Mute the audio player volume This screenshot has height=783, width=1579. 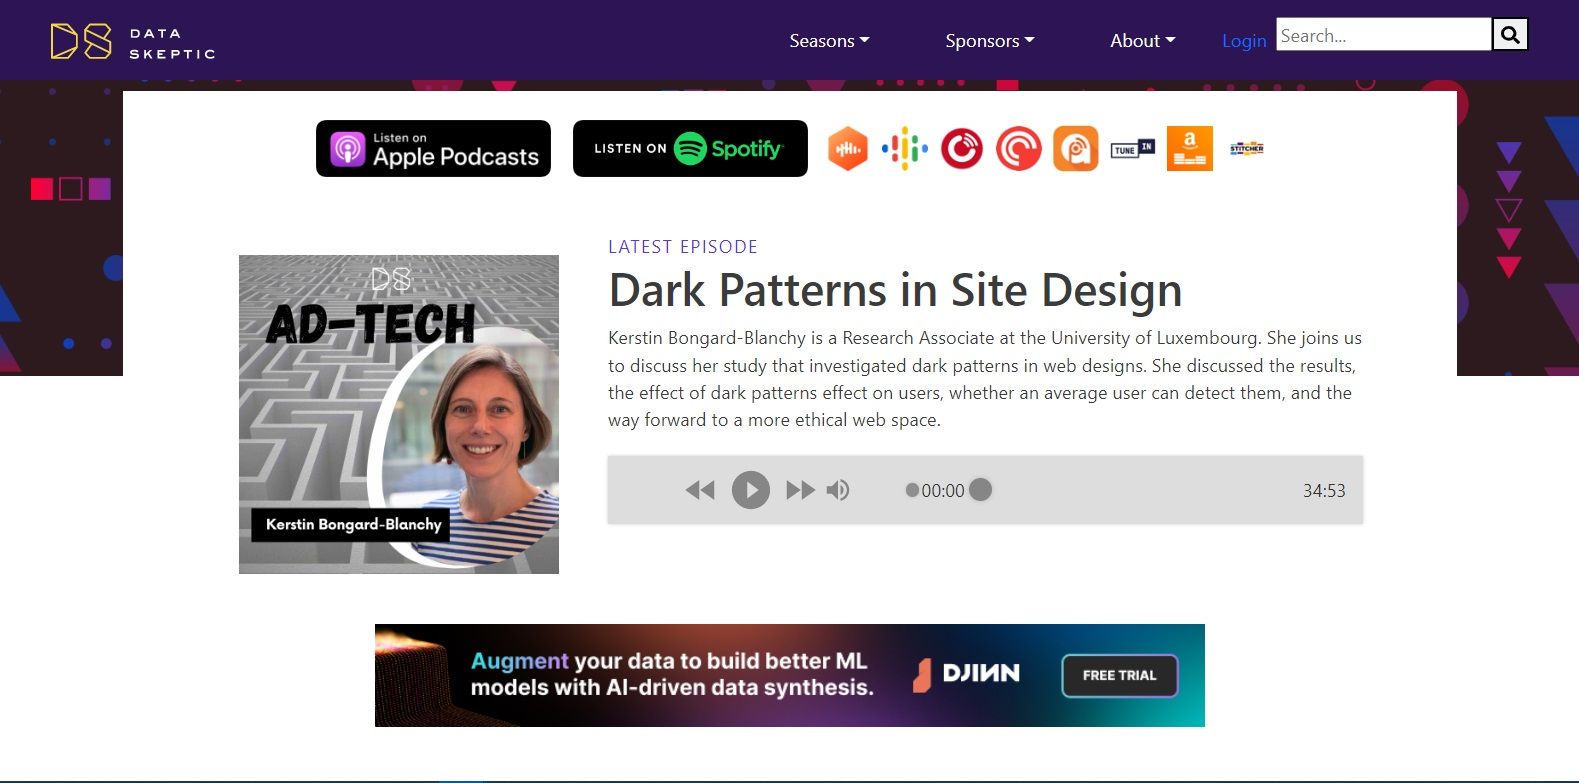coord(838,490)
